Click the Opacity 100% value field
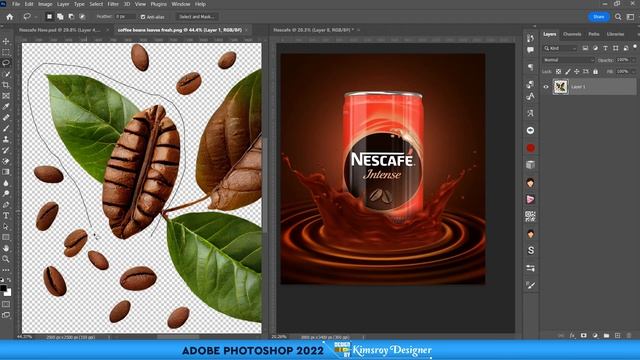This screenshot has width=640, height=360. click(x=622, y=60)
